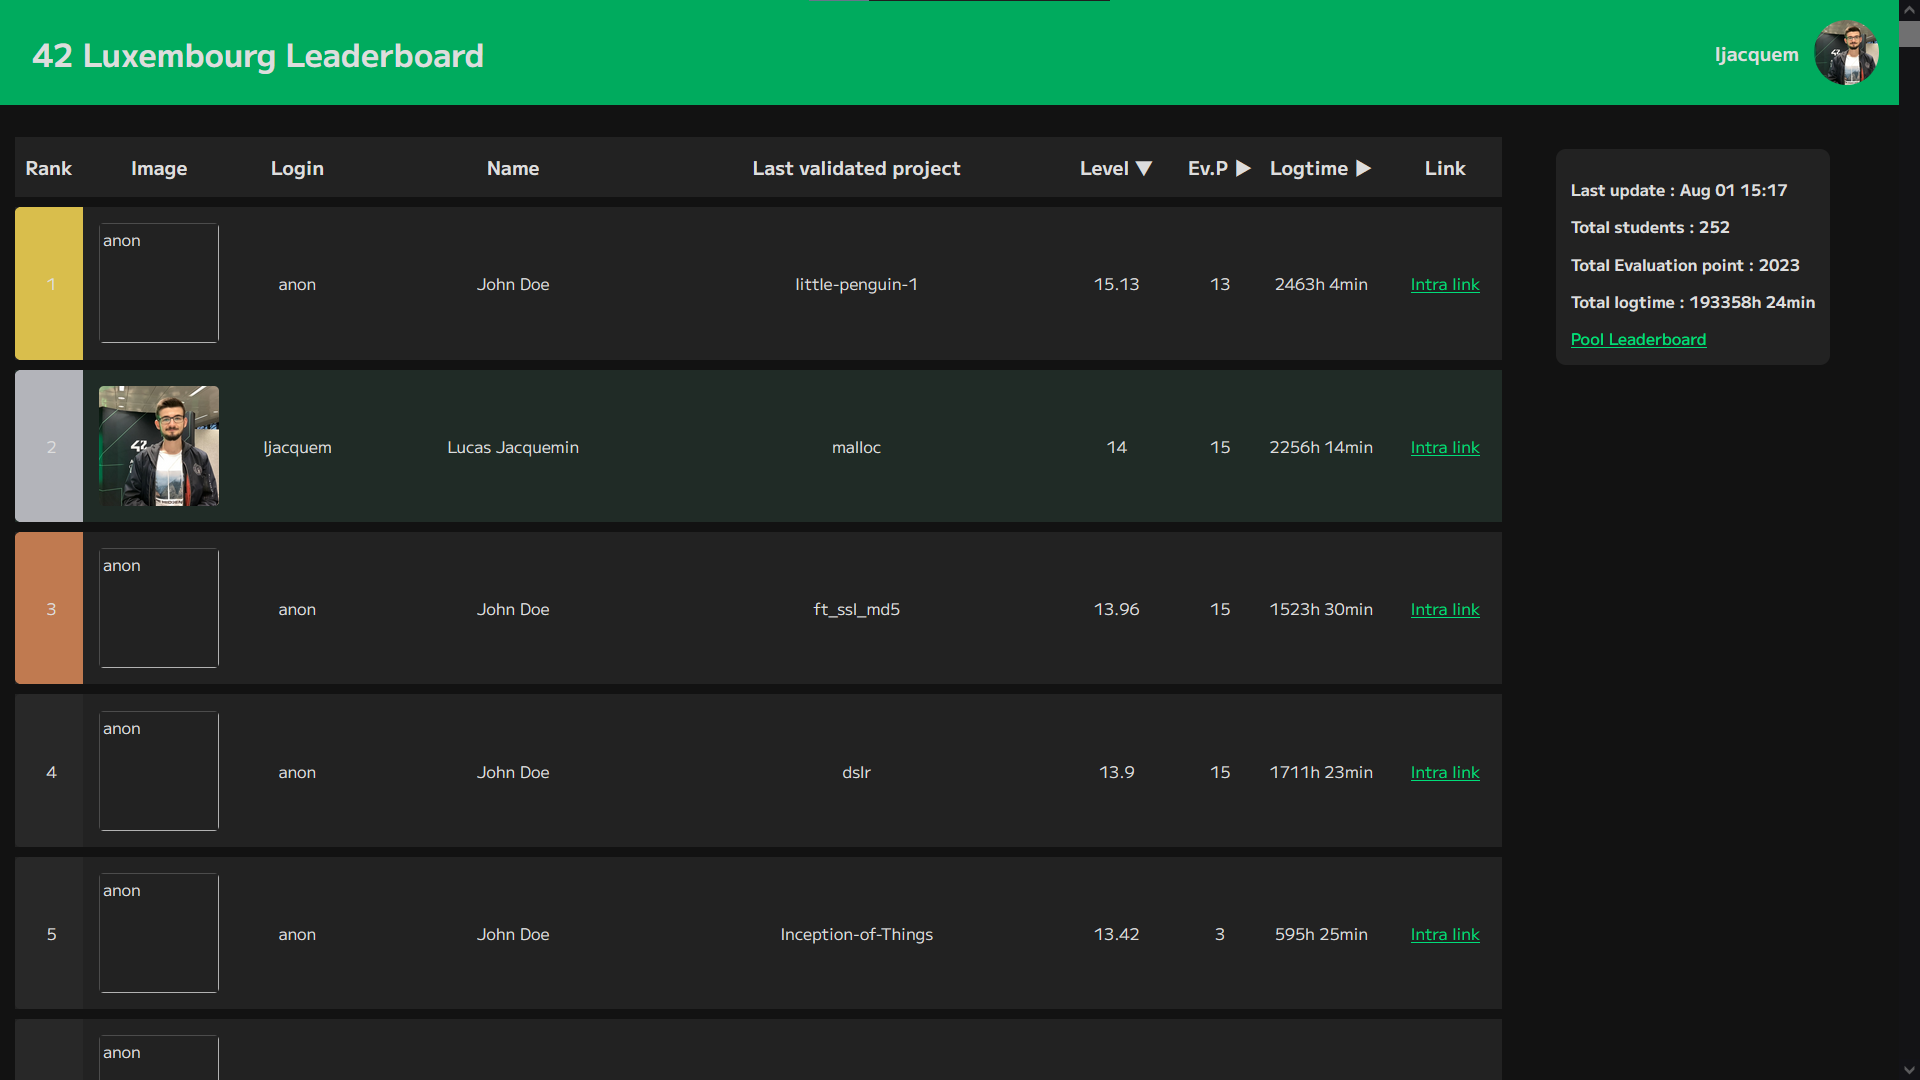This screenshot has width=1920, height=1080.
Task: Click the anon image in rank 3 row
Action: (x=159, y=608)
